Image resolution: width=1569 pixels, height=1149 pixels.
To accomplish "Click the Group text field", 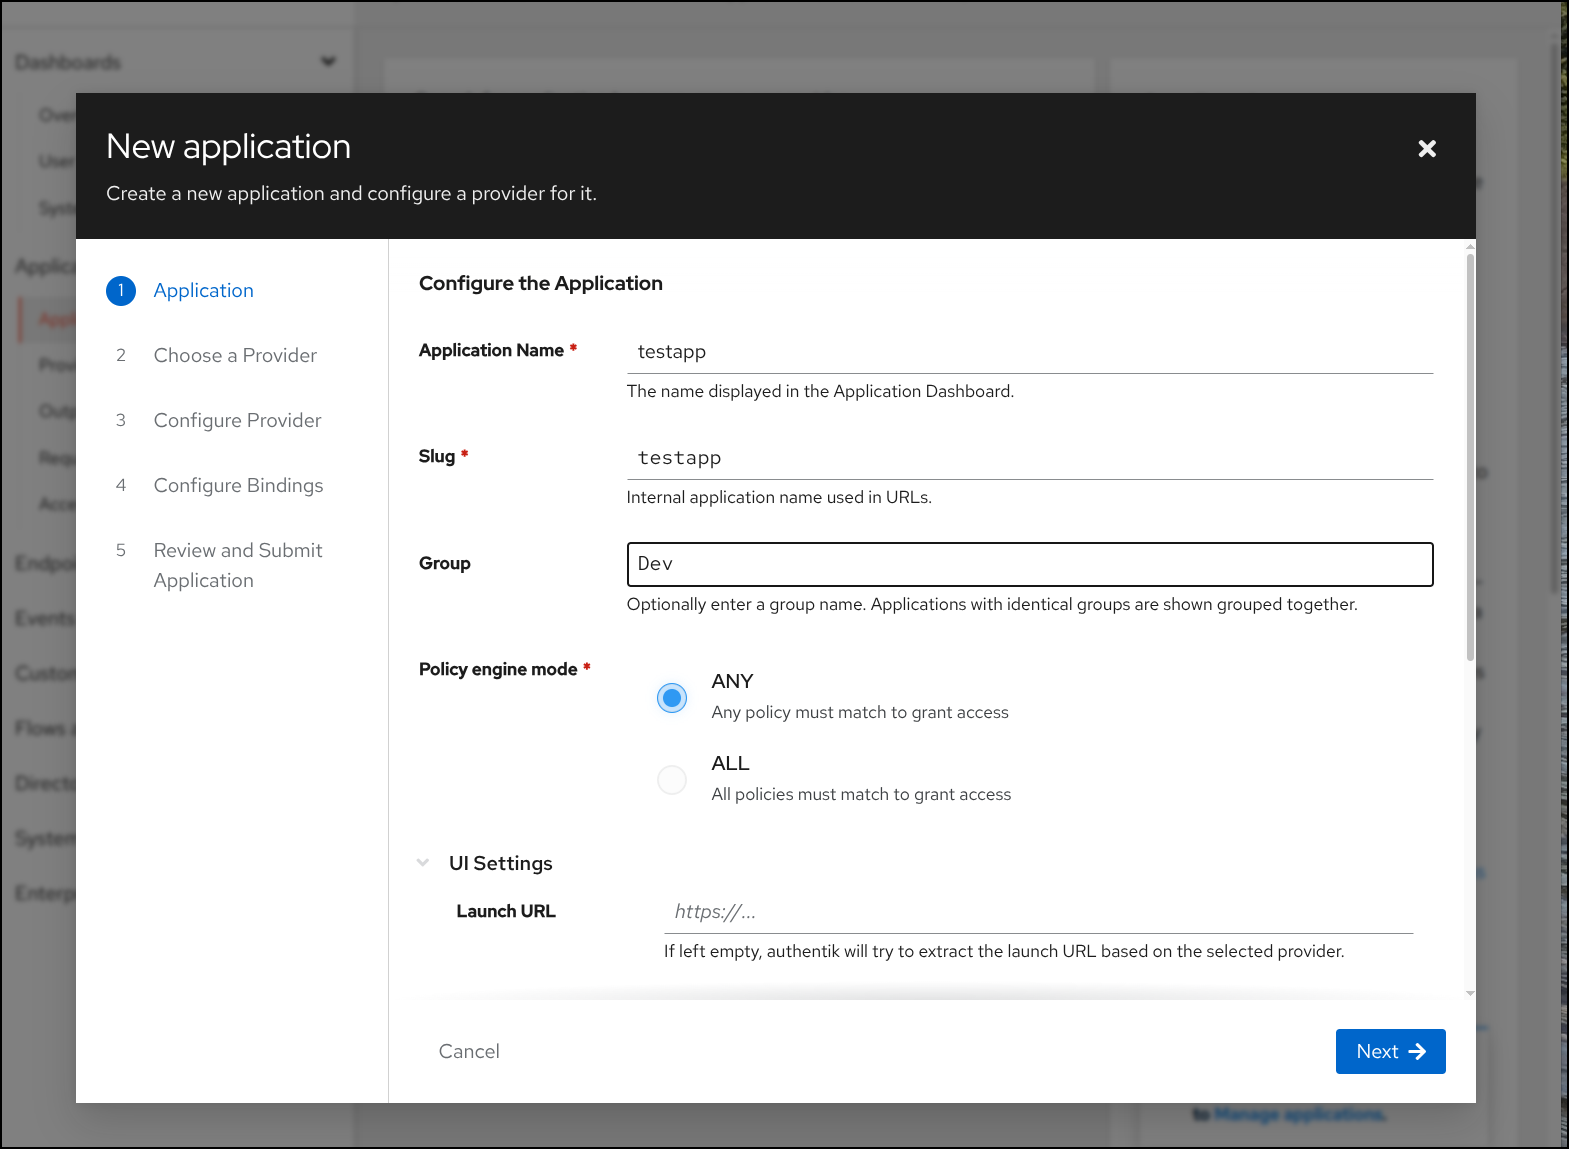I will point(1030,564).
